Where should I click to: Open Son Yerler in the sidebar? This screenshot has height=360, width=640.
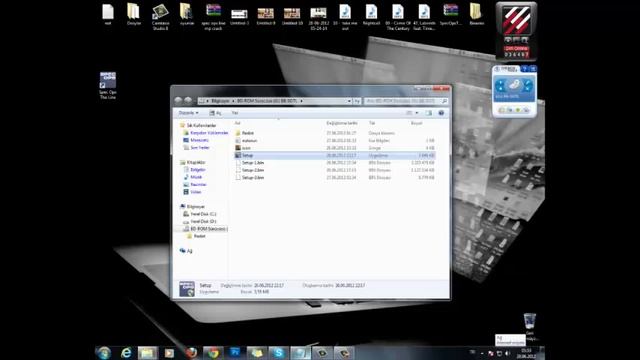pos(196,147)
